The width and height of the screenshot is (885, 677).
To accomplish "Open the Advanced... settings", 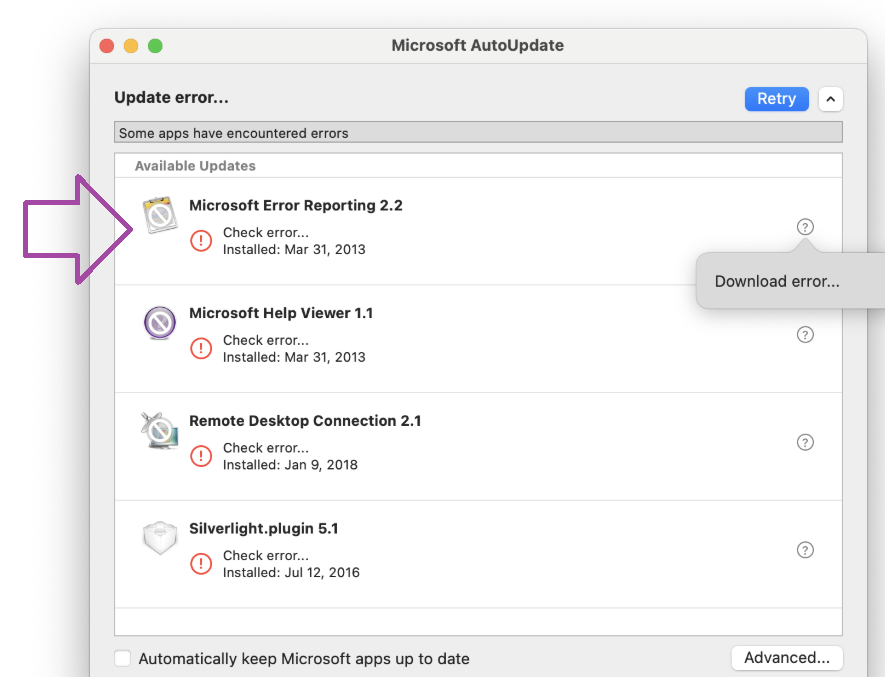I will click(x=787, y=658).
